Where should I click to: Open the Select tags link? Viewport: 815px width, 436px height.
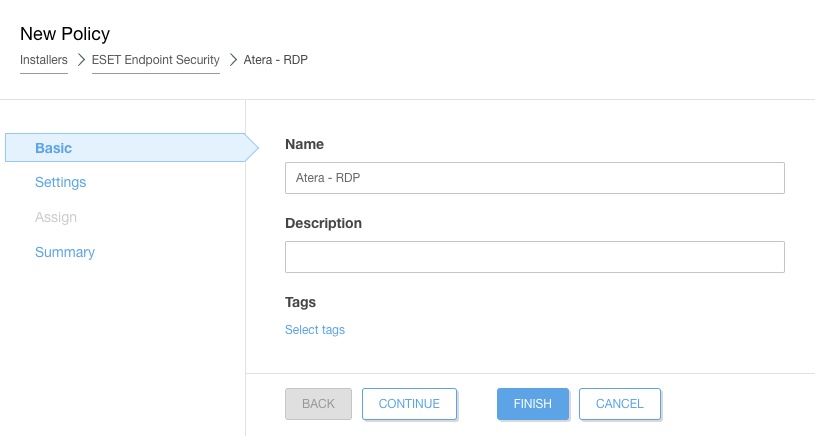[315, 330]
